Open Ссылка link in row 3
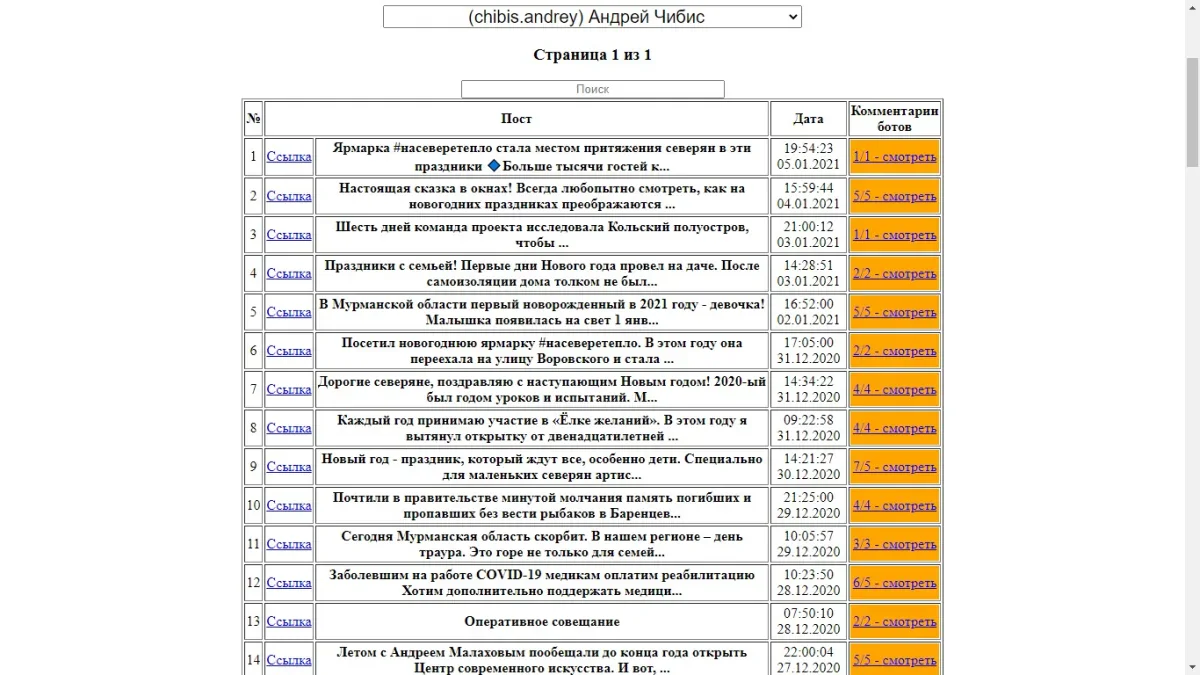This screenshot has height=675, width=1200. click(x=289, y=235)
